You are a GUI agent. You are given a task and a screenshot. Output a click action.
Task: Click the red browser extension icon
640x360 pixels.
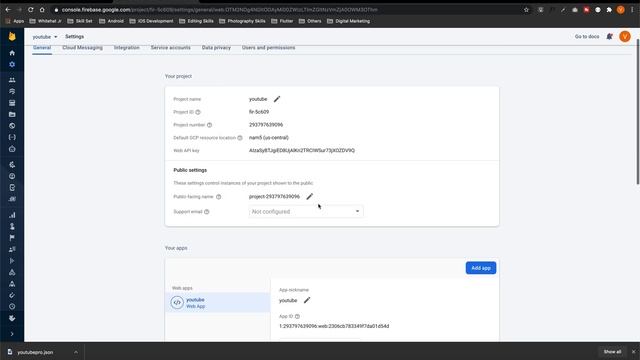(586, 10)
